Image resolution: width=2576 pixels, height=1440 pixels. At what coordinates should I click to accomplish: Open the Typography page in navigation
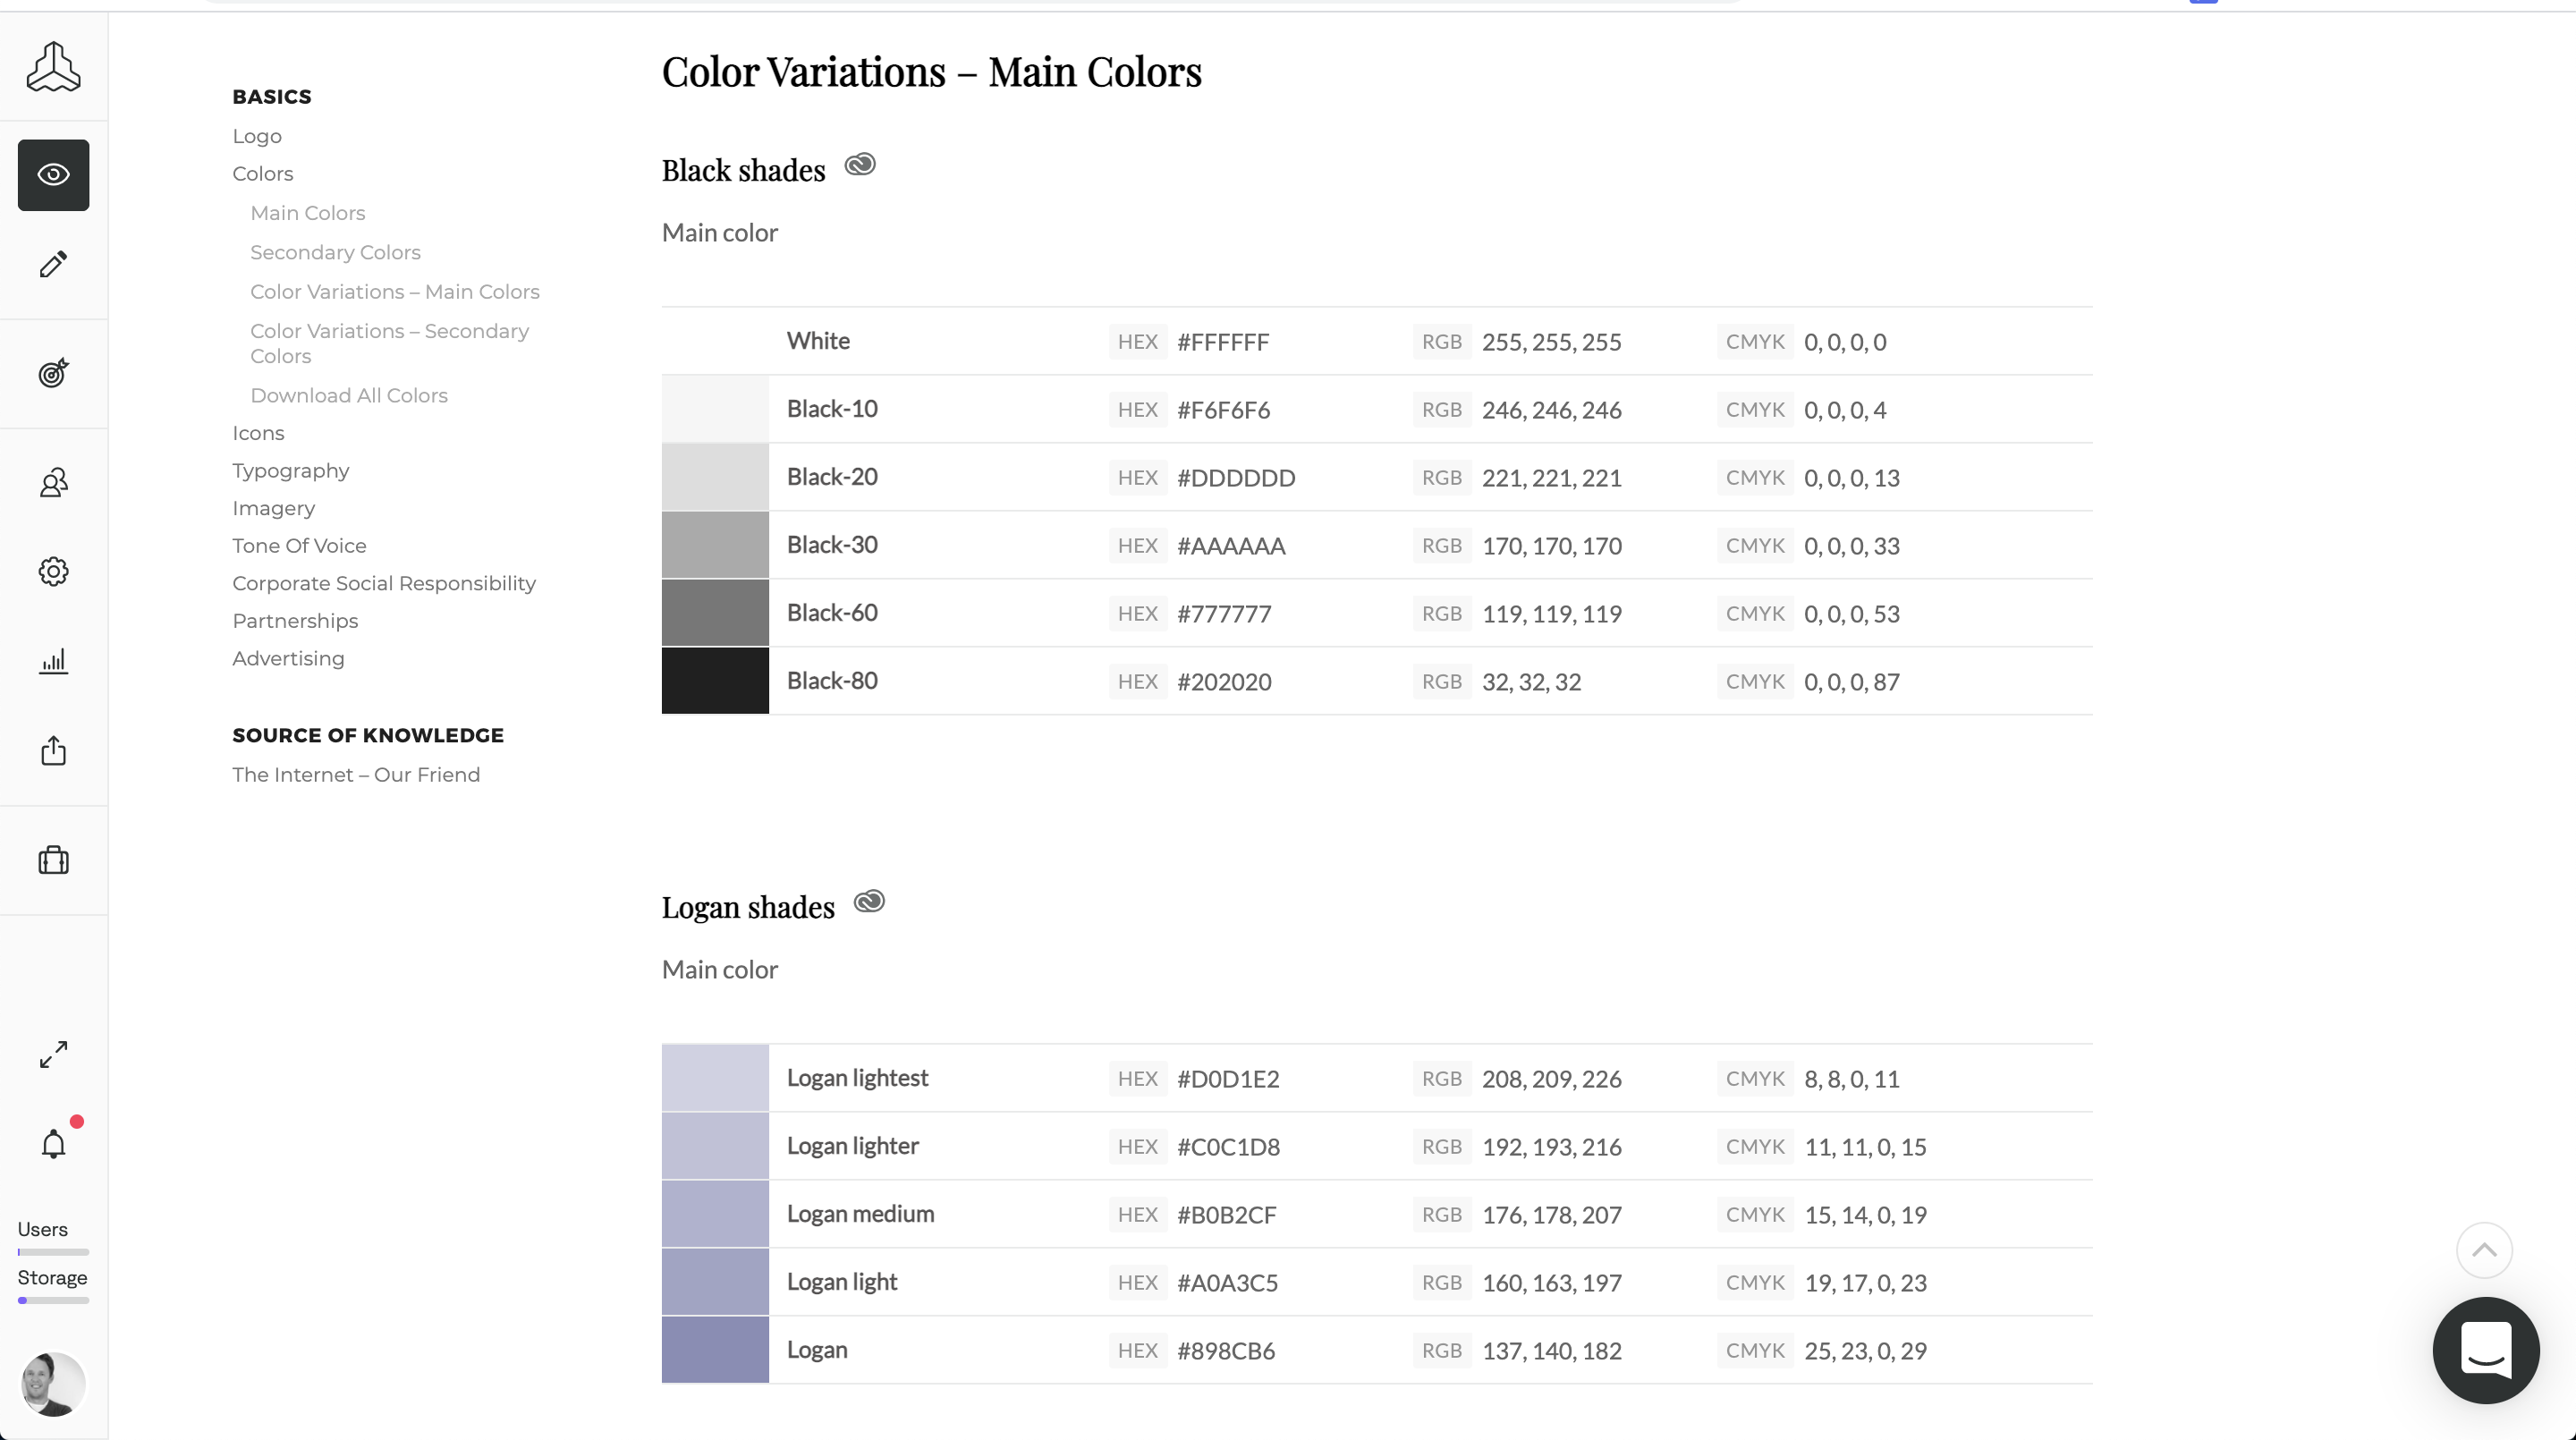point(291,471)
